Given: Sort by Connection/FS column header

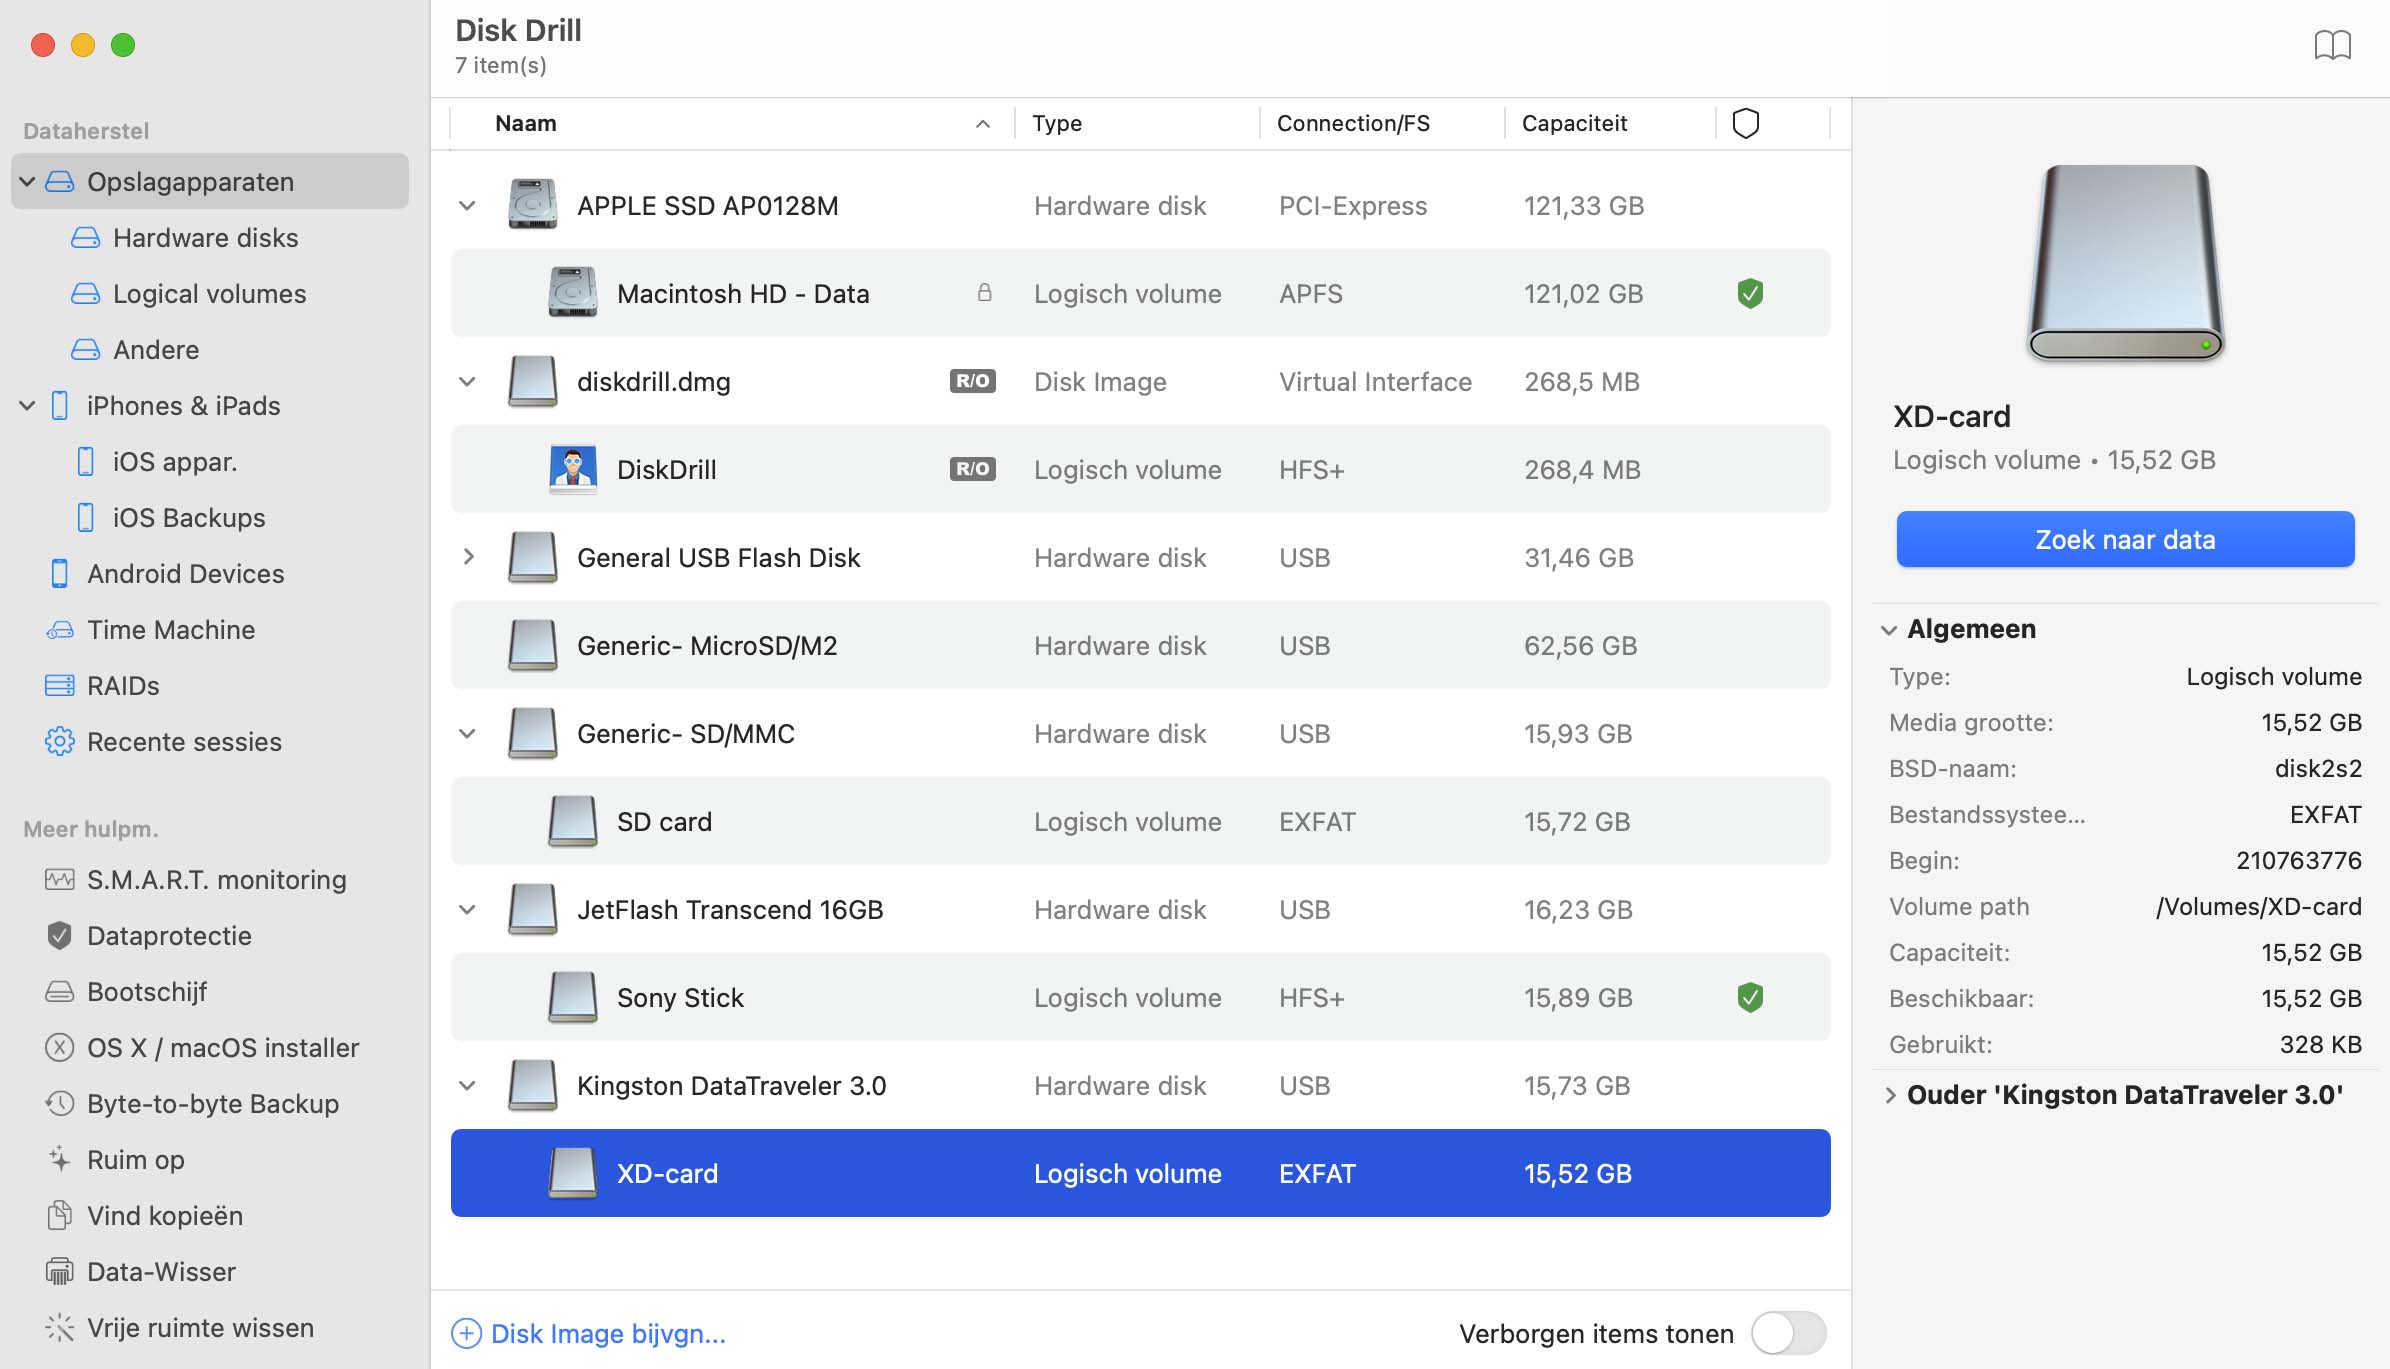Looking at the screenshot, I should (x=1382, y=123).
